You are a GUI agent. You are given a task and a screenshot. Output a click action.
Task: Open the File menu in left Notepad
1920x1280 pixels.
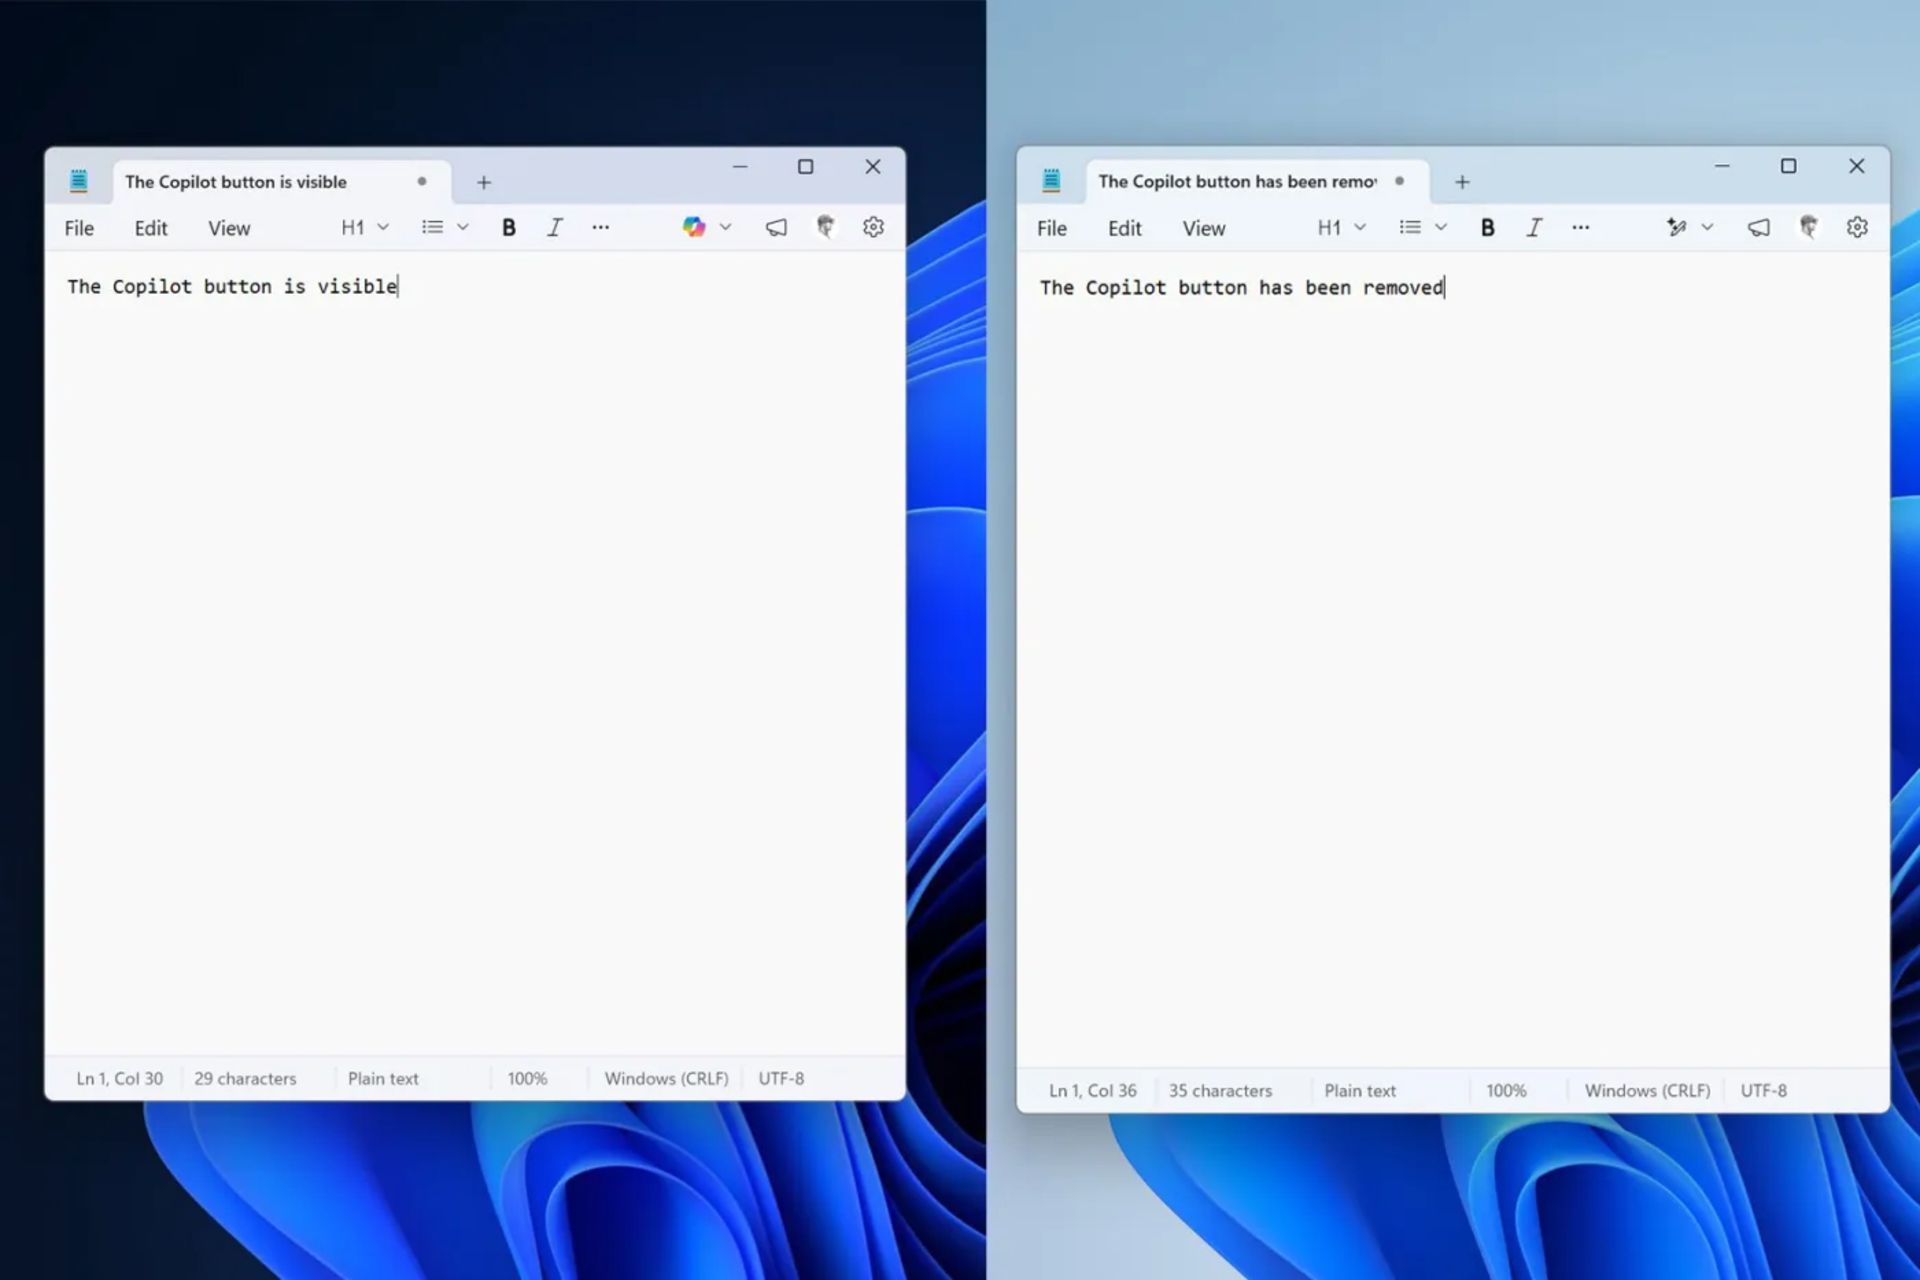click(79, 228)
